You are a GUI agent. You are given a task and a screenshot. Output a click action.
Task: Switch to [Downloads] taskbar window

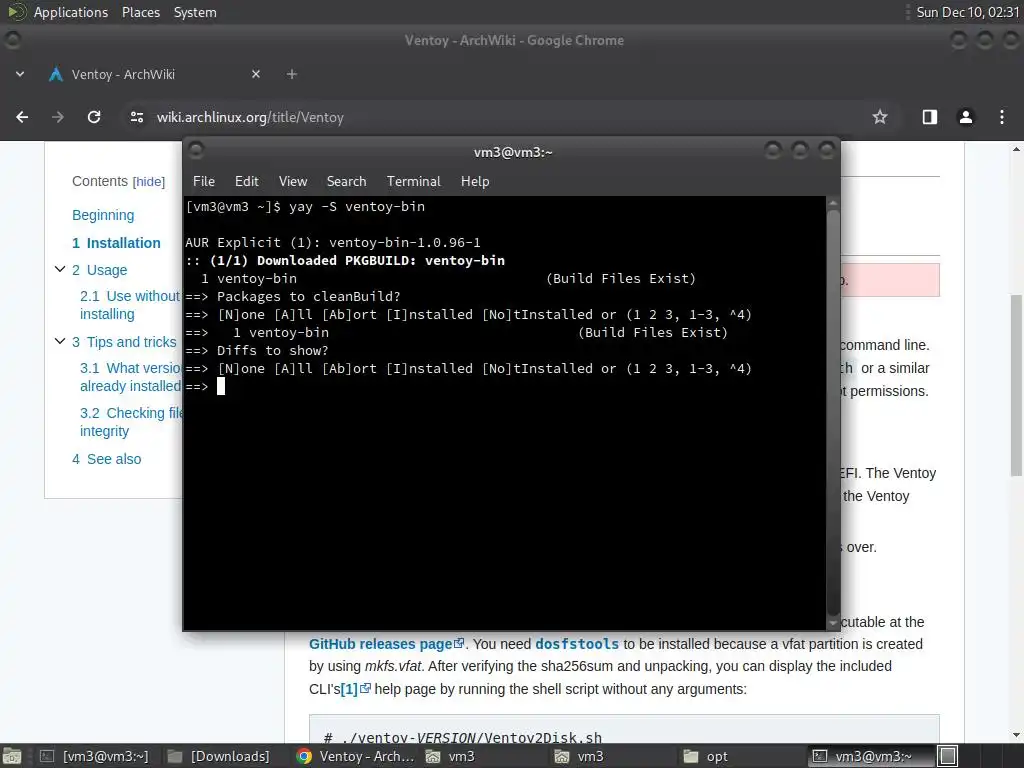219,756
